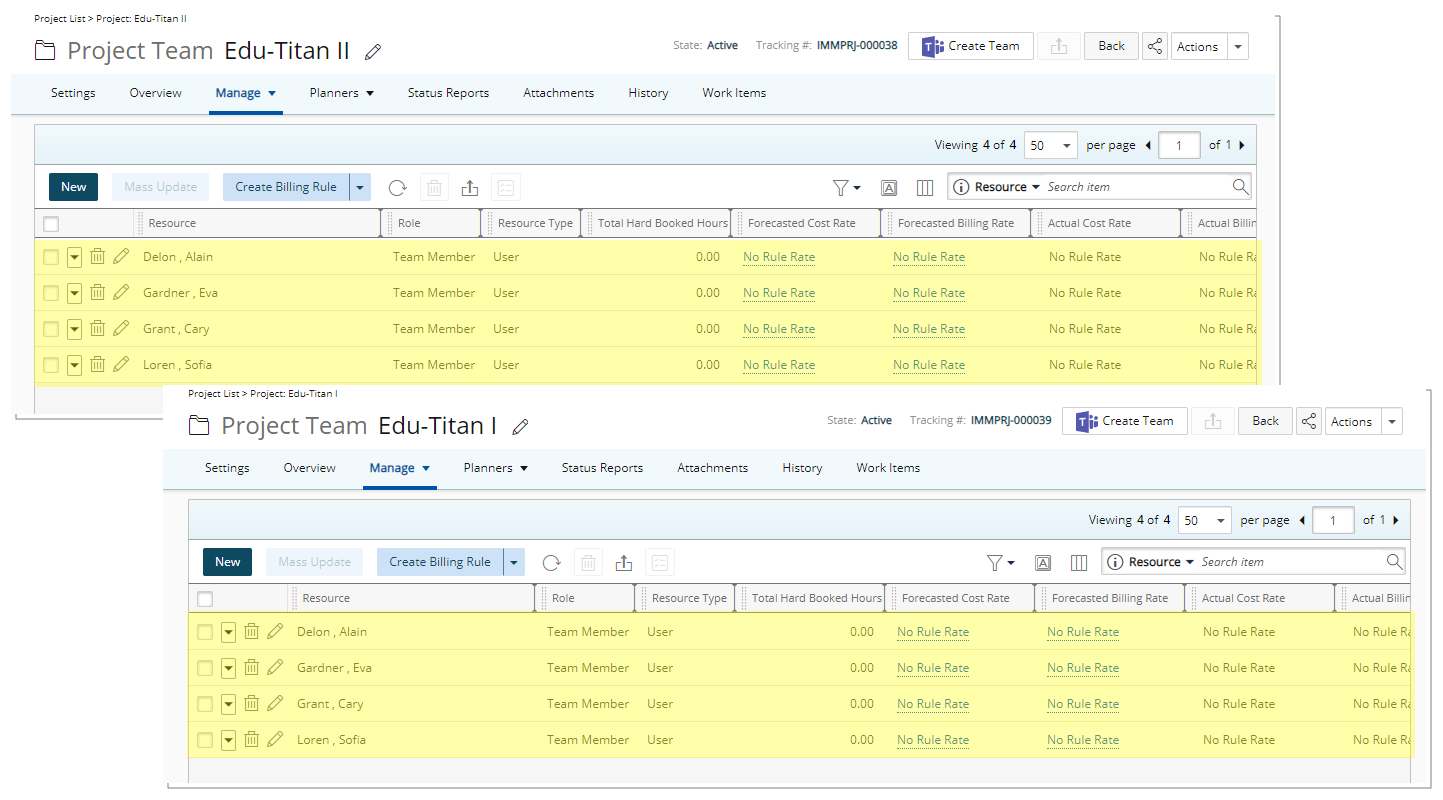This screenshot has width=1443, height=800.
Task: Click share icon in Edu-Titan II header
Action: [x=1155, y=46]
